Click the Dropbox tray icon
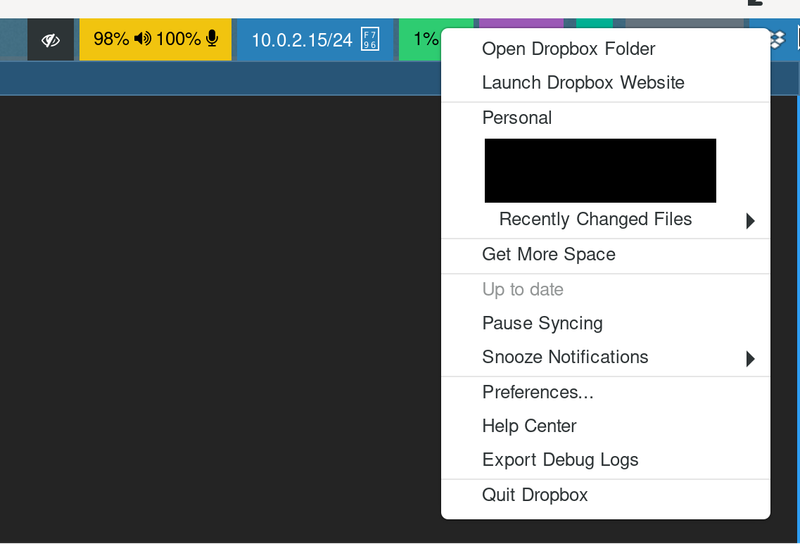 point(777,40)
